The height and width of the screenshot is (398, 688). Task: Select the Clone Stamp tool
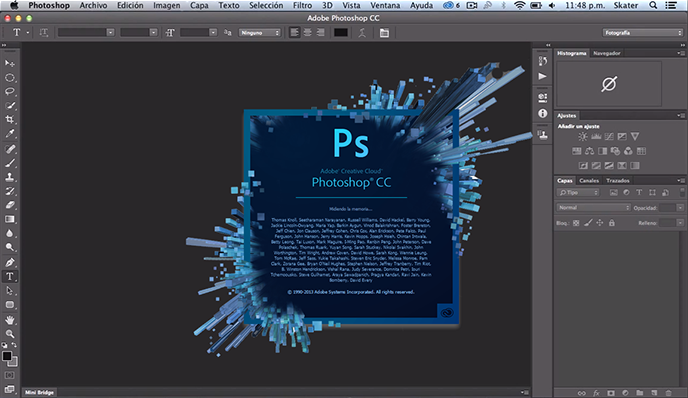(10, 177)
